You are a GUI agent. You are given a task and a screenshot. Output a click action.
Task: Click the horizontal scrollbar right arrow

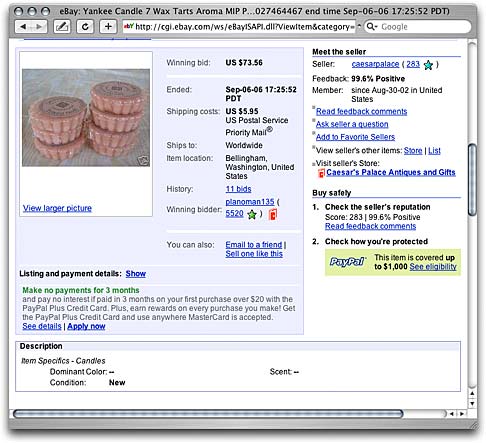coord(462,414)
